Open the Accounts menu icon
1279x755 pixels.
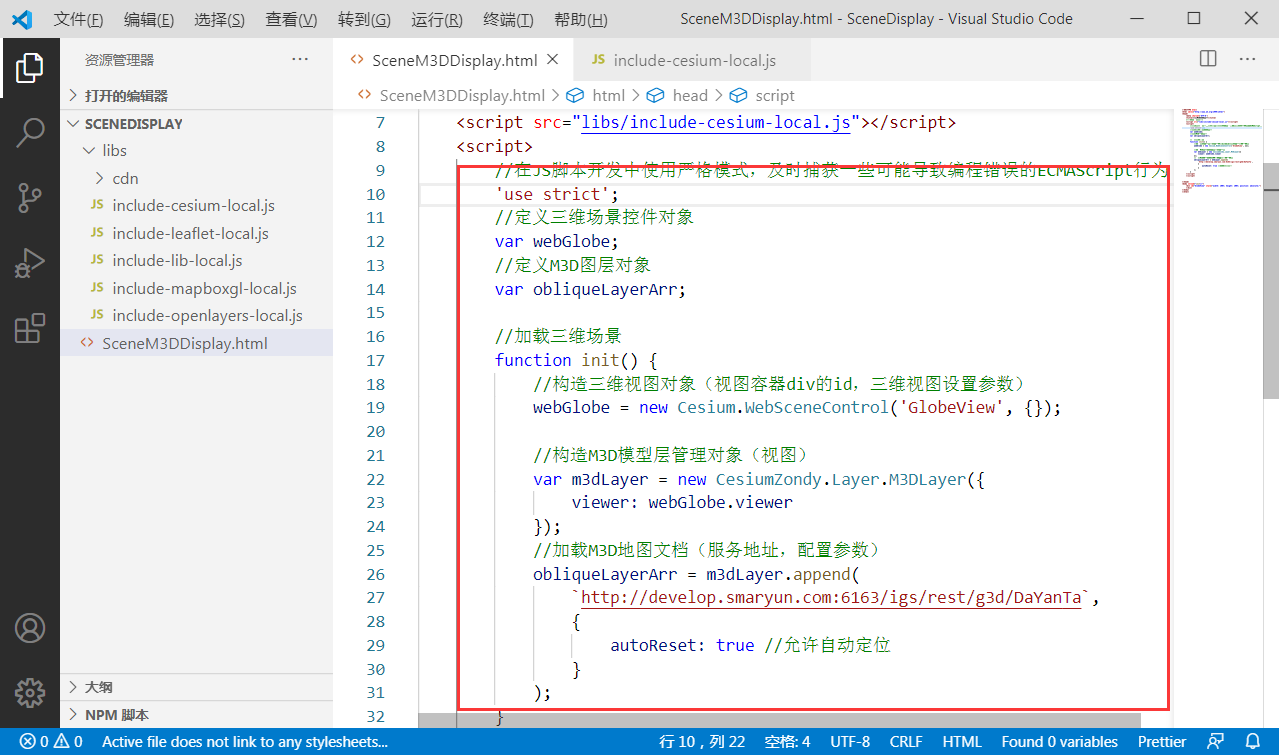[x=30, y=628]
